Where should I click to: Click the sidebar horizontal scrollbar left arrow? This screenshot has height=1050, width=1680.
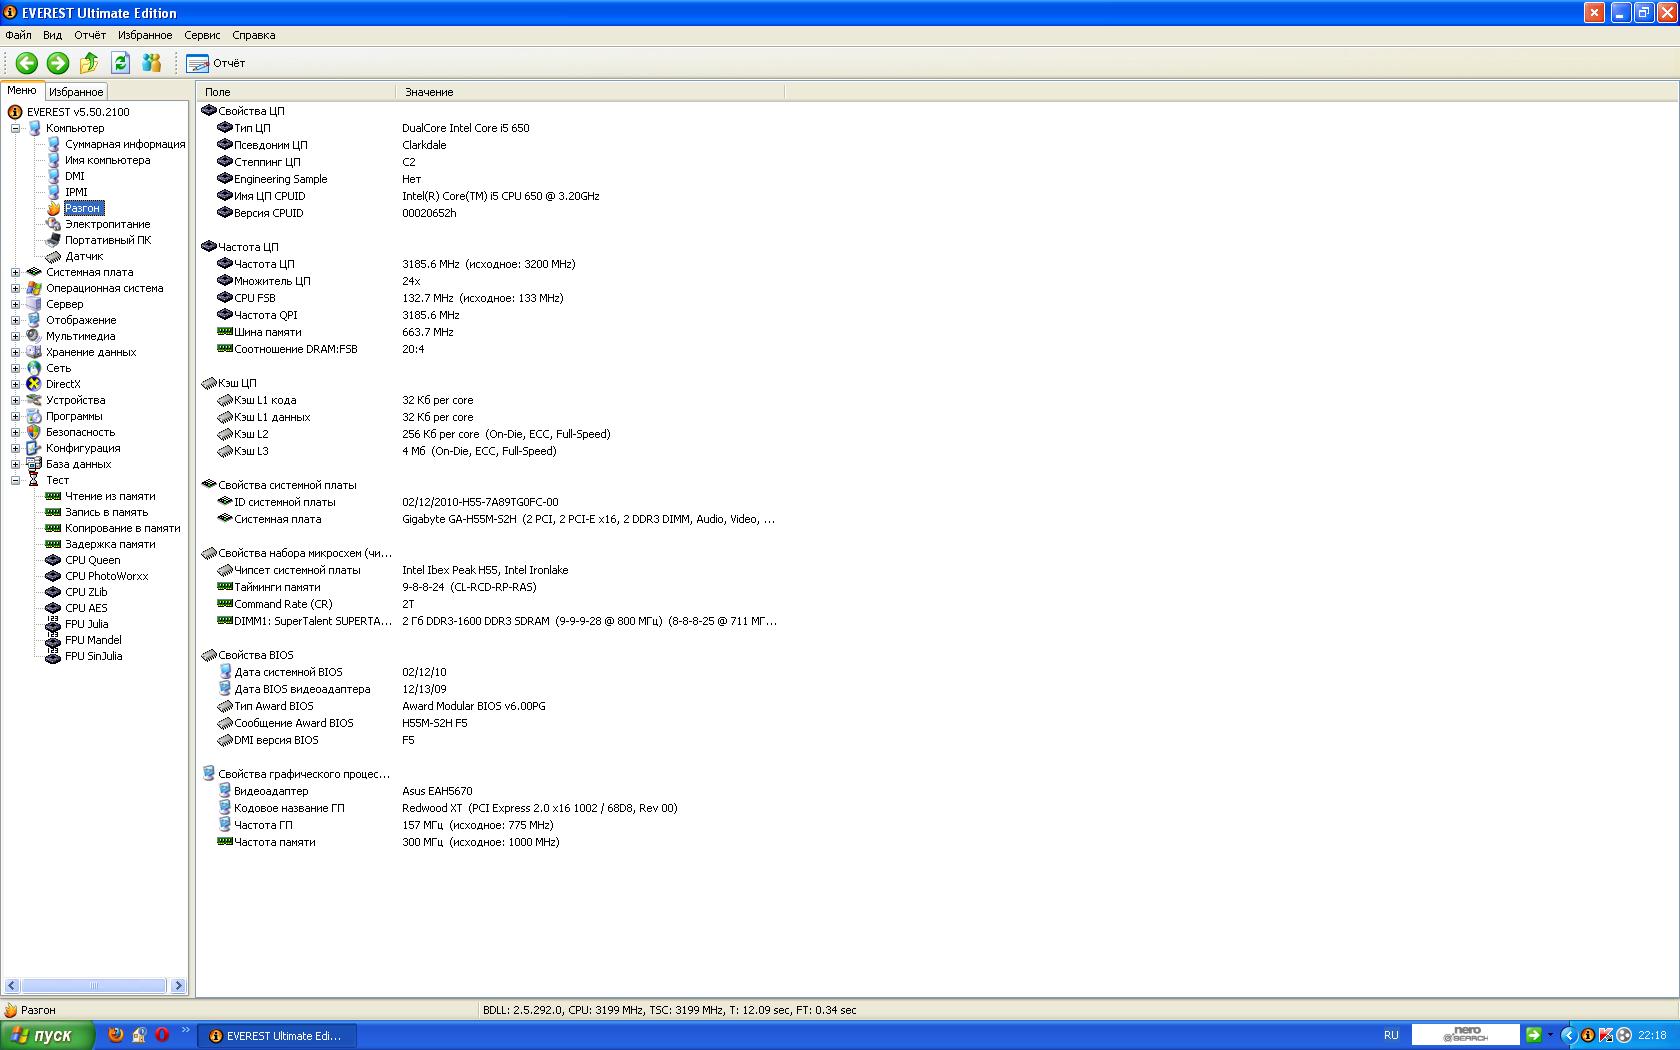pyautogui.click(x=12, y=986)
